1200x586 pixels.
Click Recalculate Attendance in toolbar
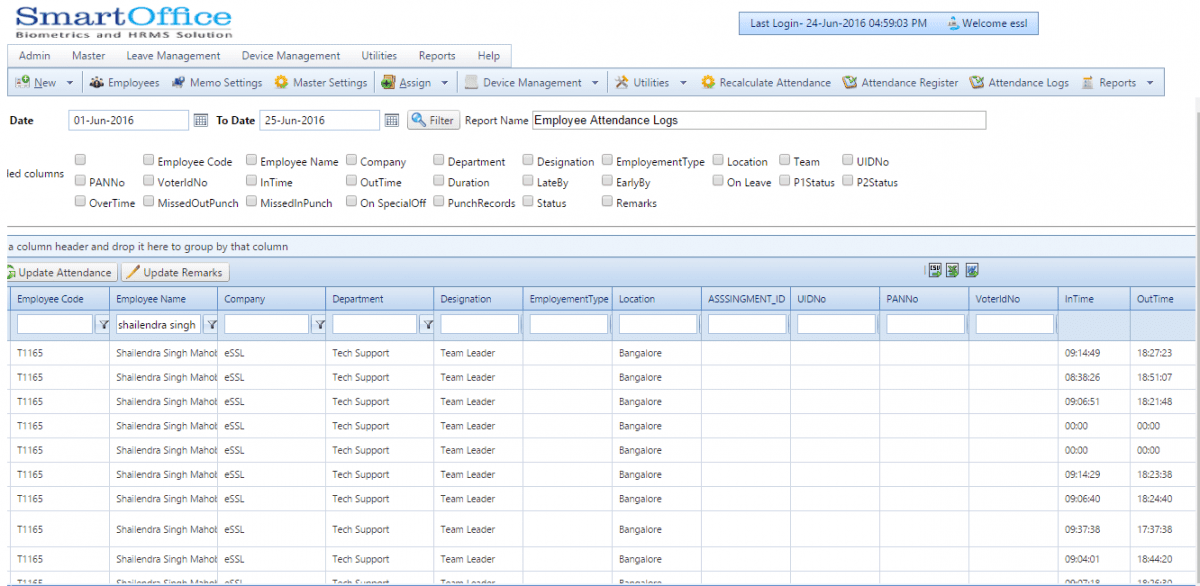[x=766, y=83]
